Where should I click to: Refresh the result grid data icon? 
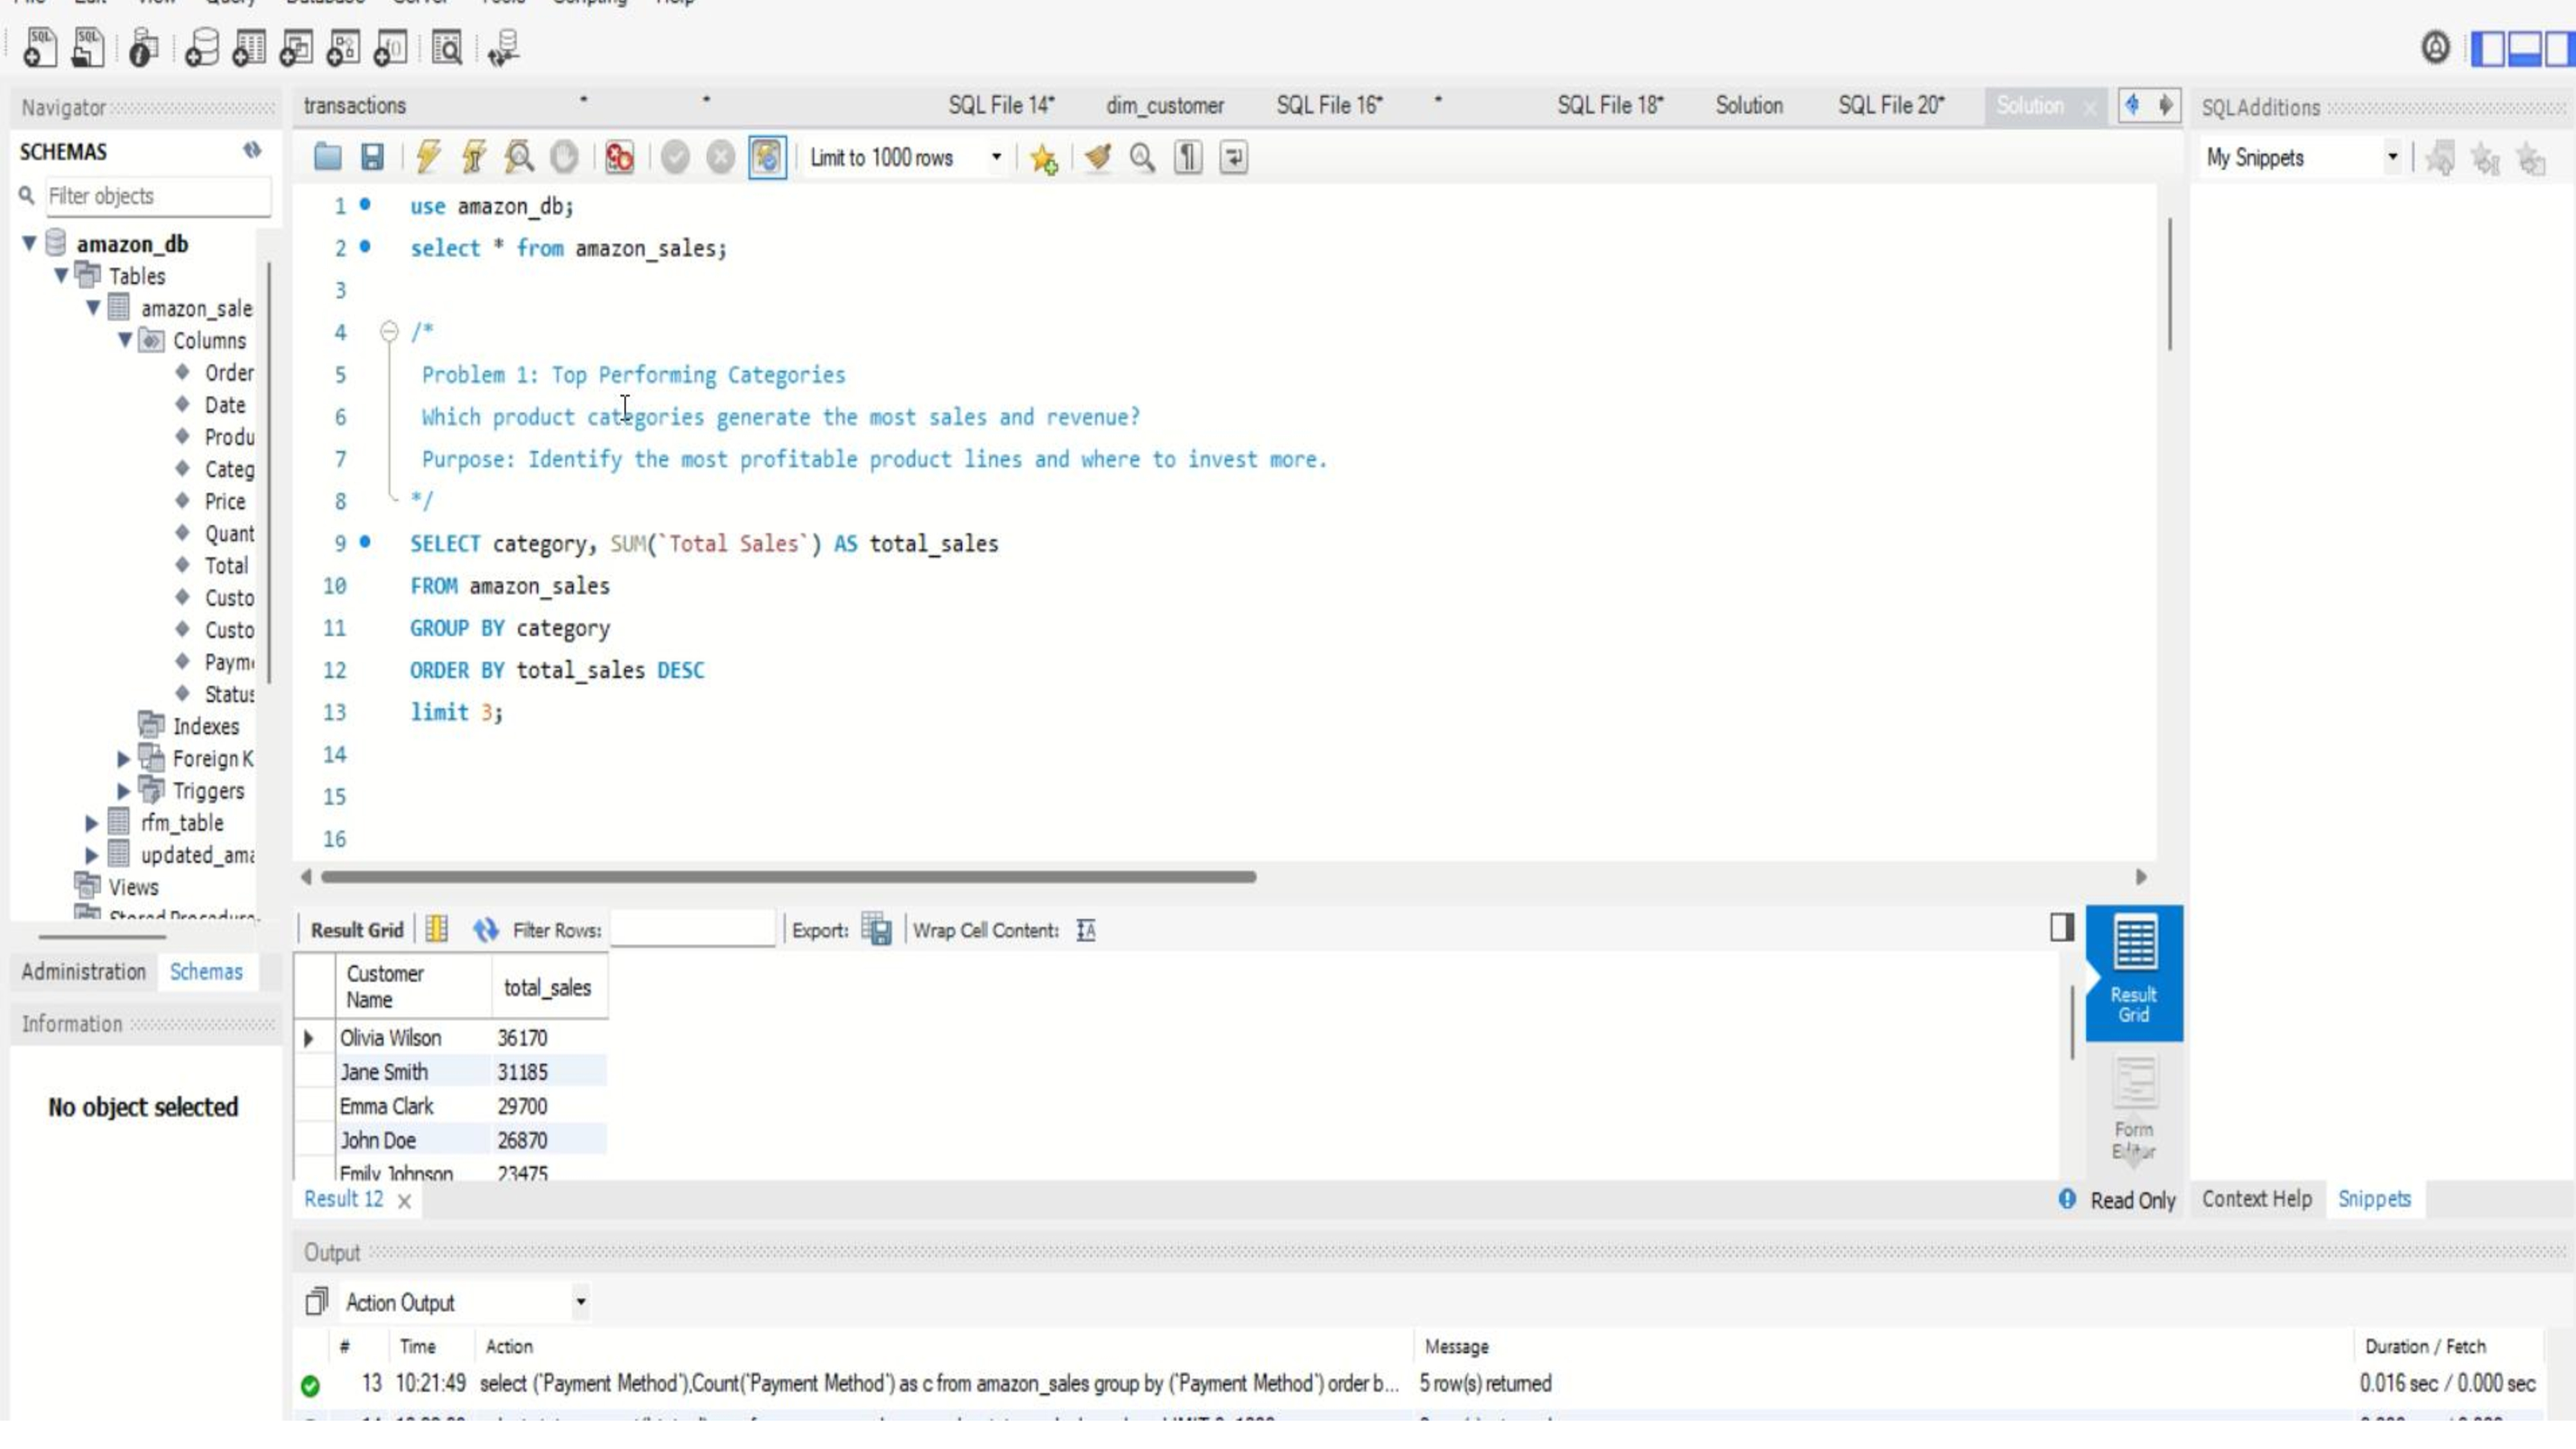tap(485, 930)
